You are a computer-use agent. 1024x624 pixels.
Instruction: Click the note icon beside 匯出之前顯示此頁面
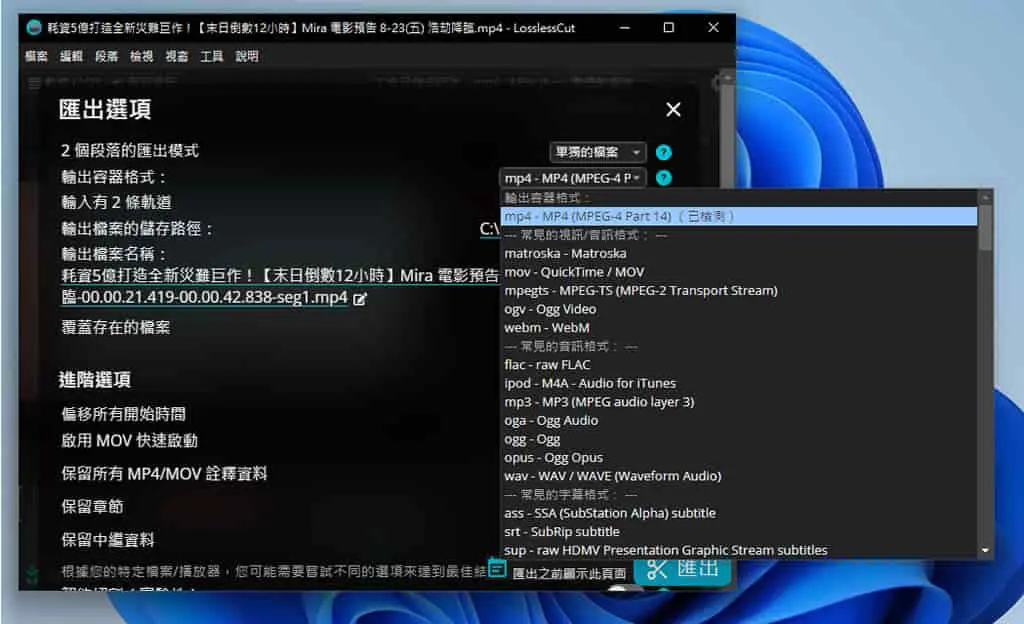497,569
